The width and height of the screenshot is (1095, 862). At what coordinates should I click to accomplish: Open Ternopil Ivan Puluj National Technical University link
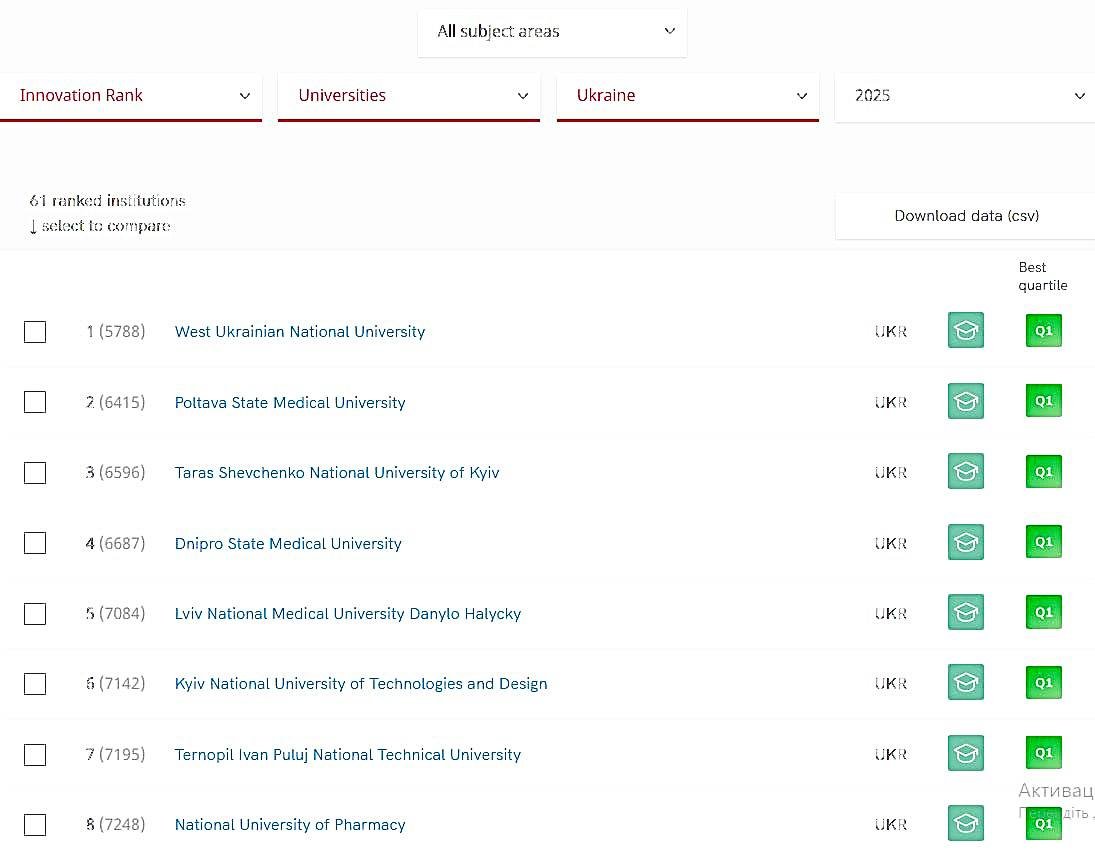coord(348,755)
